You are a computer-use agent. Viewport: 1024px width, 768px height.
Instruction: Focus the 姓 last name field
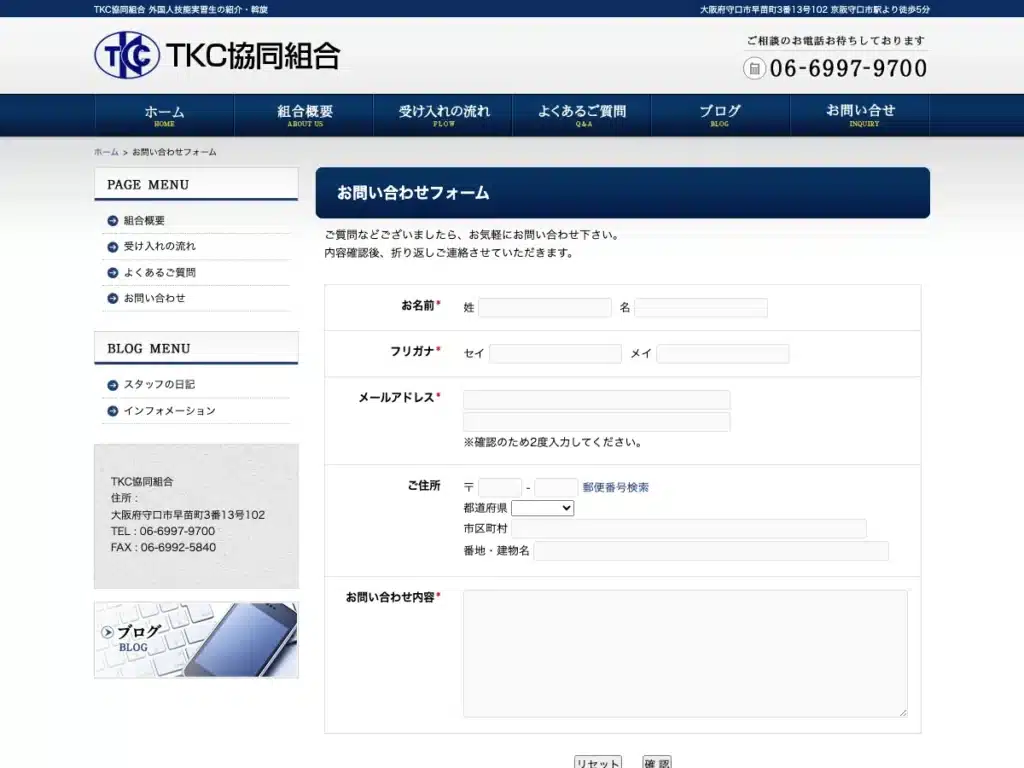pyautogui.click(x=545, y=308)
